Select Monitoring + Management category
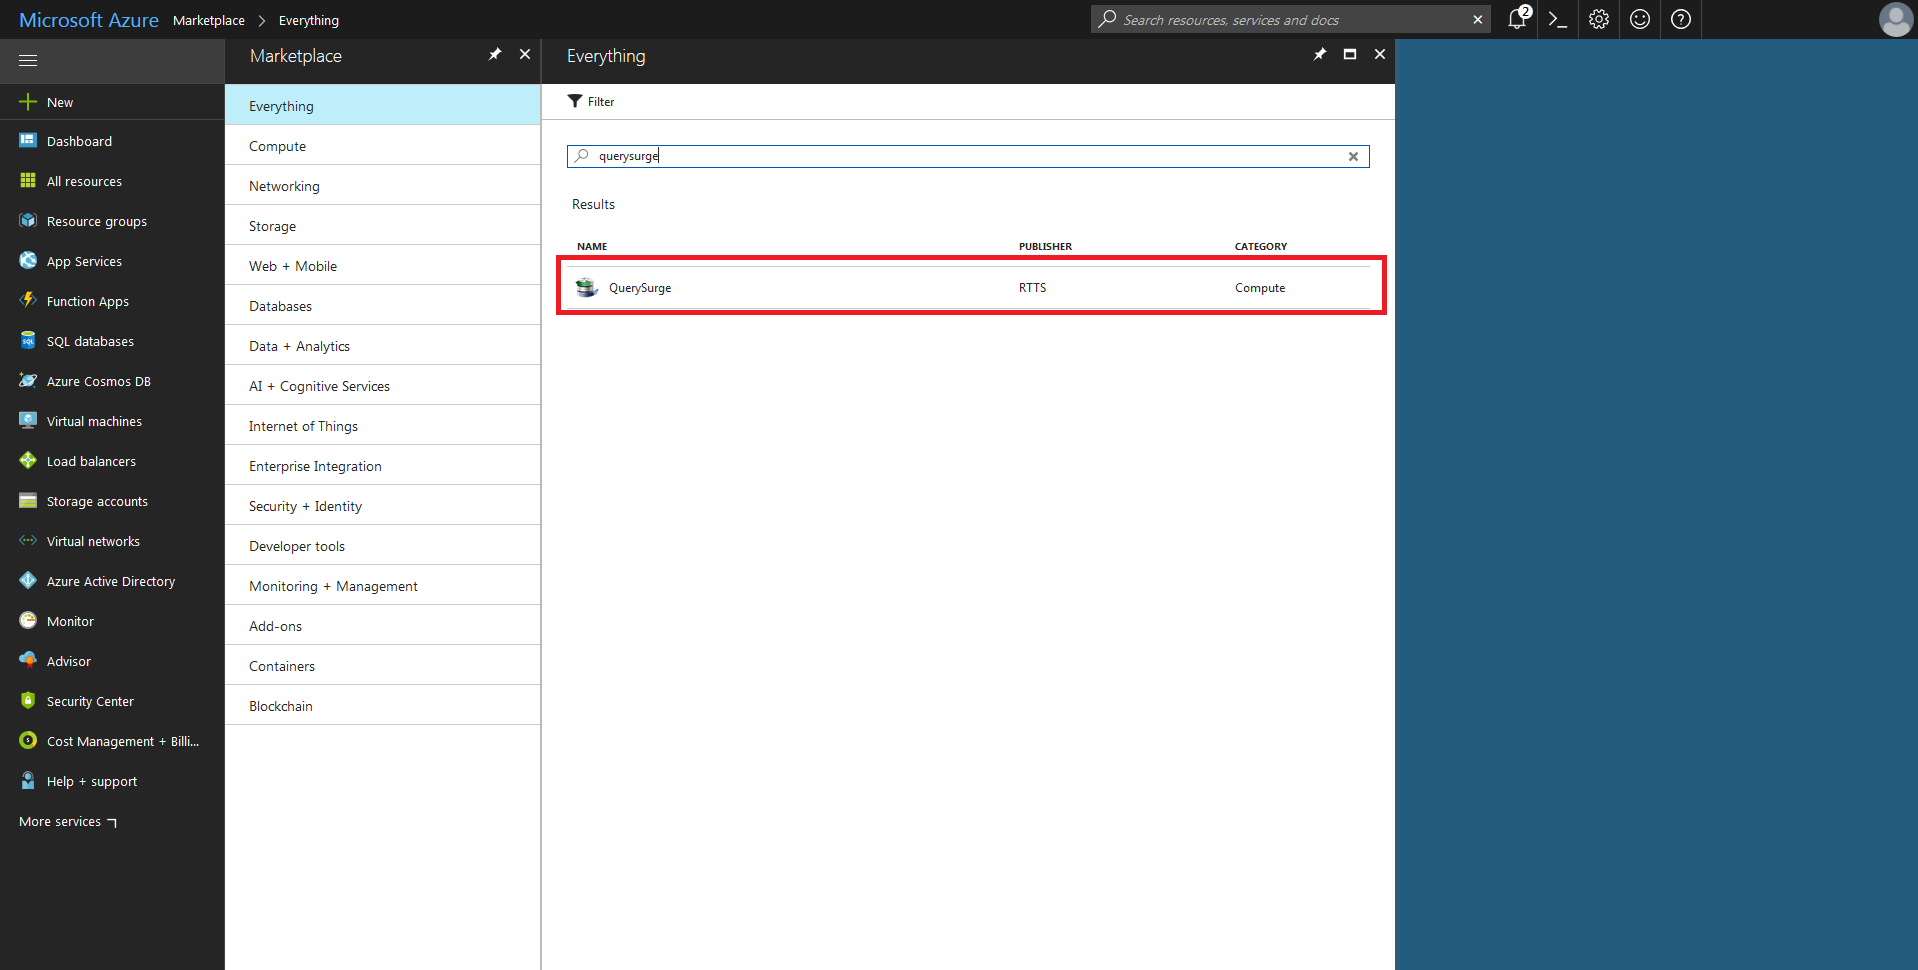The width and height of the screenshot is (1918, 970). tap(383, 585)
